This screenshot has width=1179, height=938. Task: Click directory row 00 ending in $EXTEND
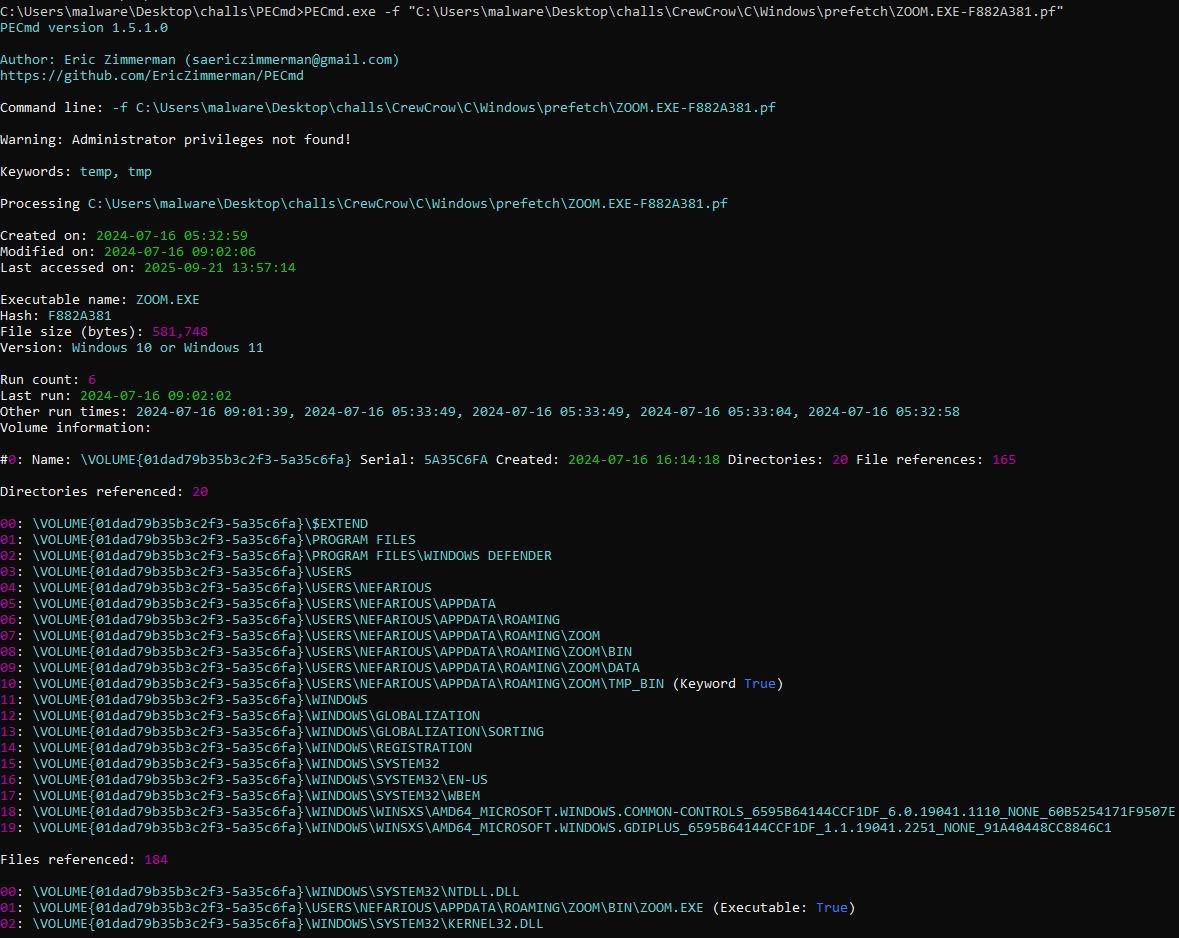pos(184,524)
